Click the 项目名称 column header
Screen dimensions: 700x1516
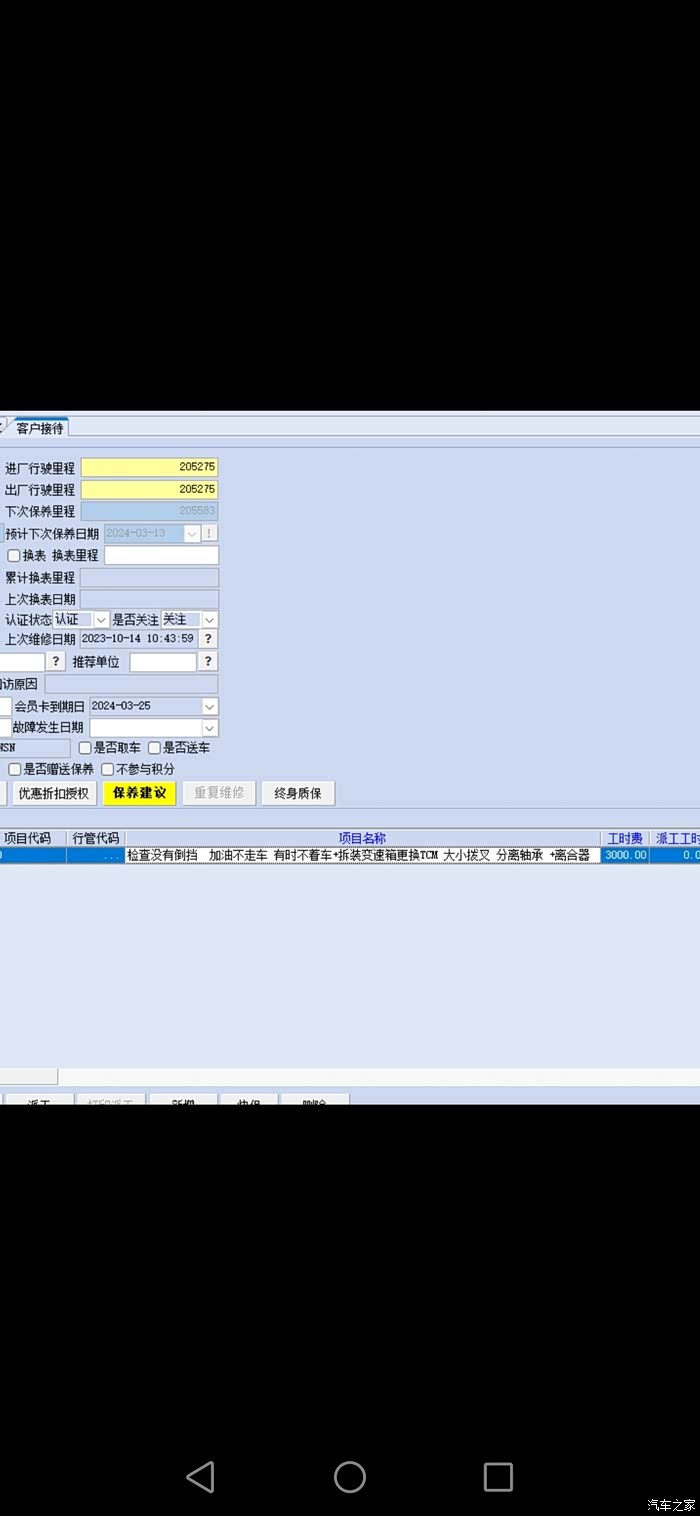click(x=362, y=839)
